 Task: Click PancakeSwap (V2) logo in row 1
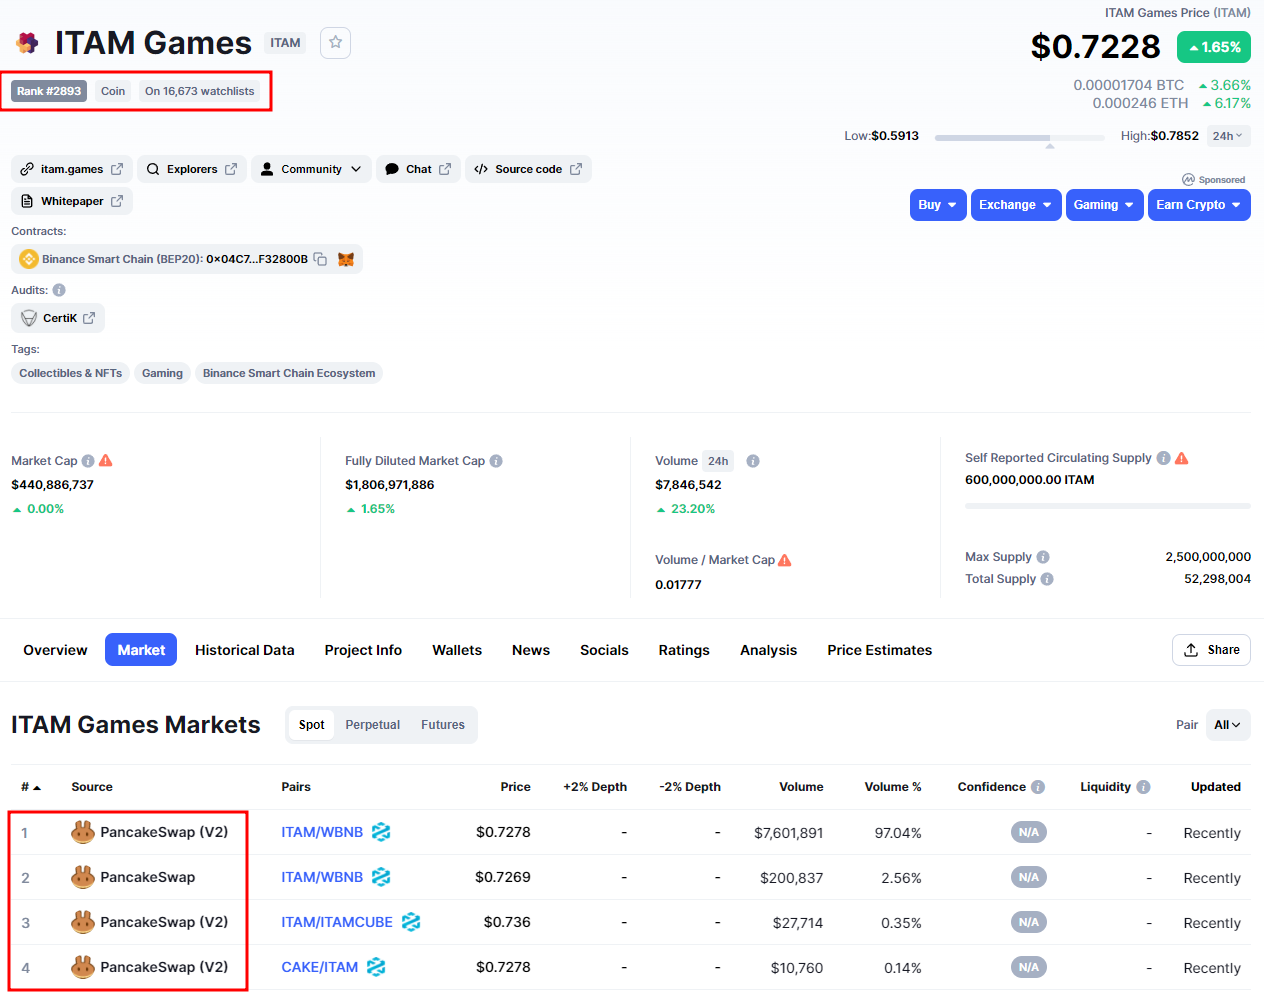(83, 832)
